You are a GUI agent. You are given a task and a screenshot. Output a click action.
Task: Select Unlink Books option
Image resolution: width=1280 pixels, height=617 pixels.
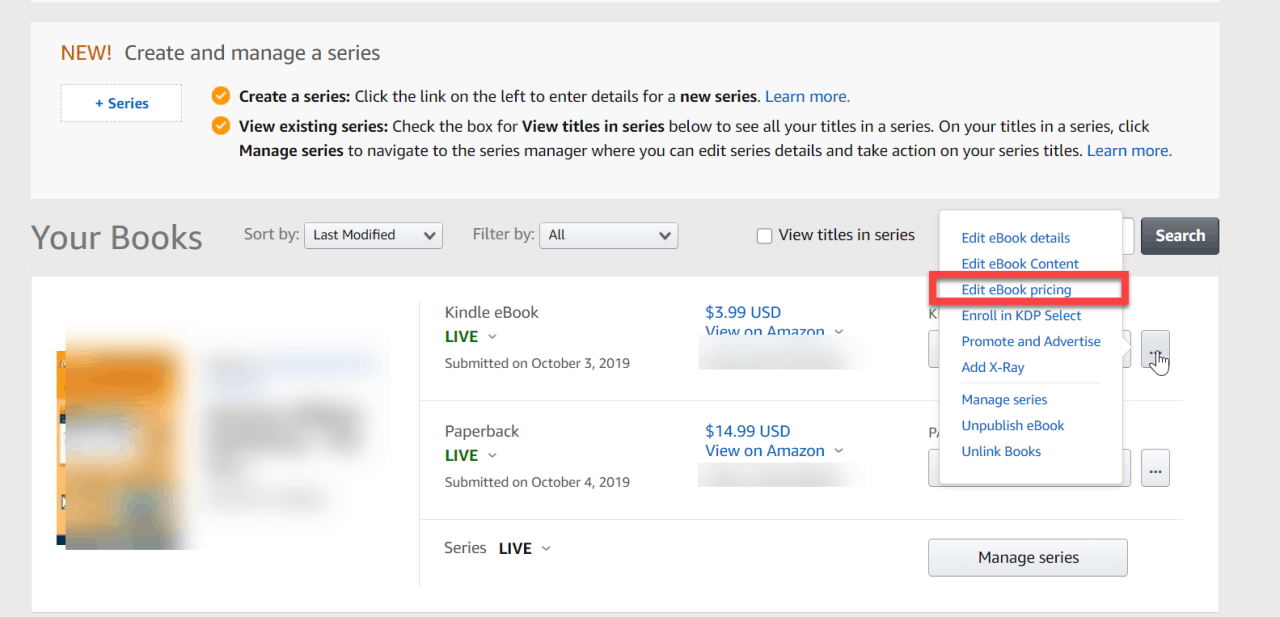1001,451
